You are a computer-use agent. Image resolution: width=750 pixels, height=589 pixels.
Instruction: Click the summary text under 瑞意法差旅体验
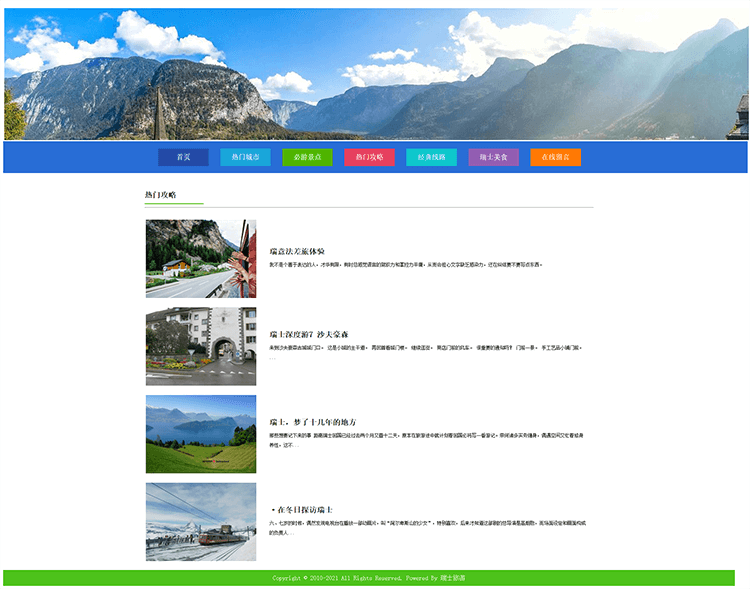point(406,265)
